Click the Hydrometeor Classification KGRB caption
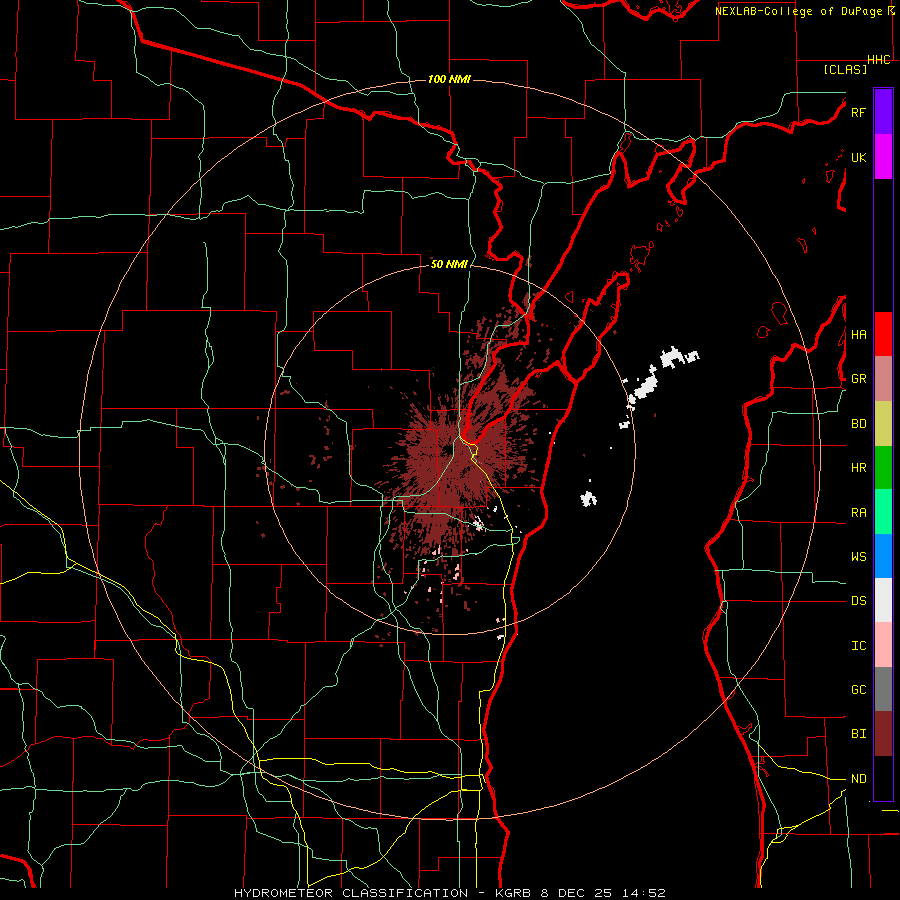The image size is (900, 900). [x=449, y=893]
